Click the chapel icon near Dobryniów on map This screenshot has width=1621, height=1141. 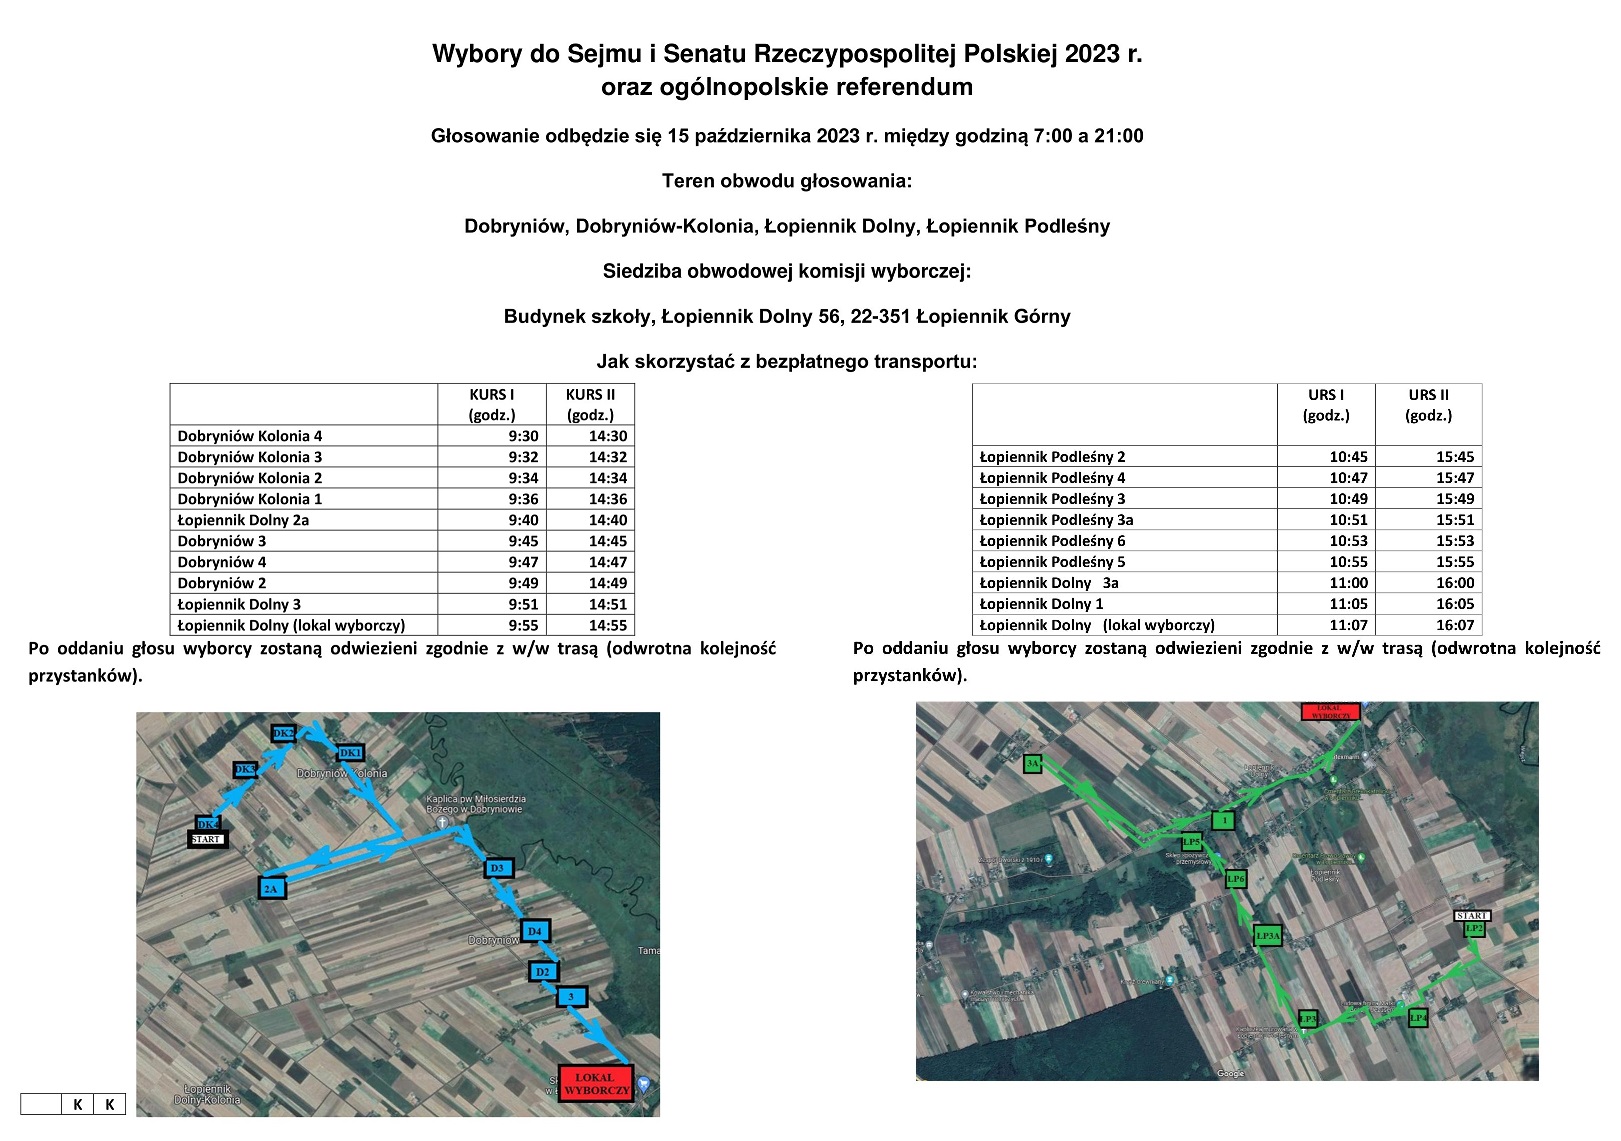click(442, 821)
